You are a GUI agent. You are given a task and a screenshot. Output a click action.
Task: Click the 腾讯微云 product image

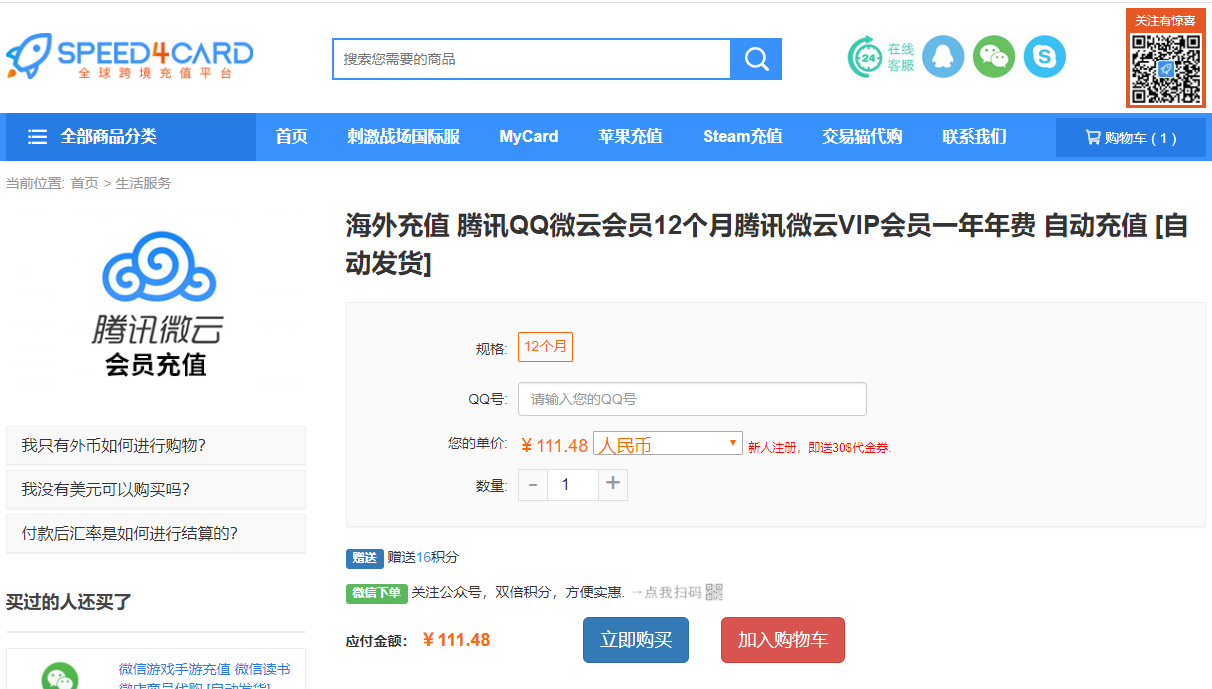(x=156, y=306)
